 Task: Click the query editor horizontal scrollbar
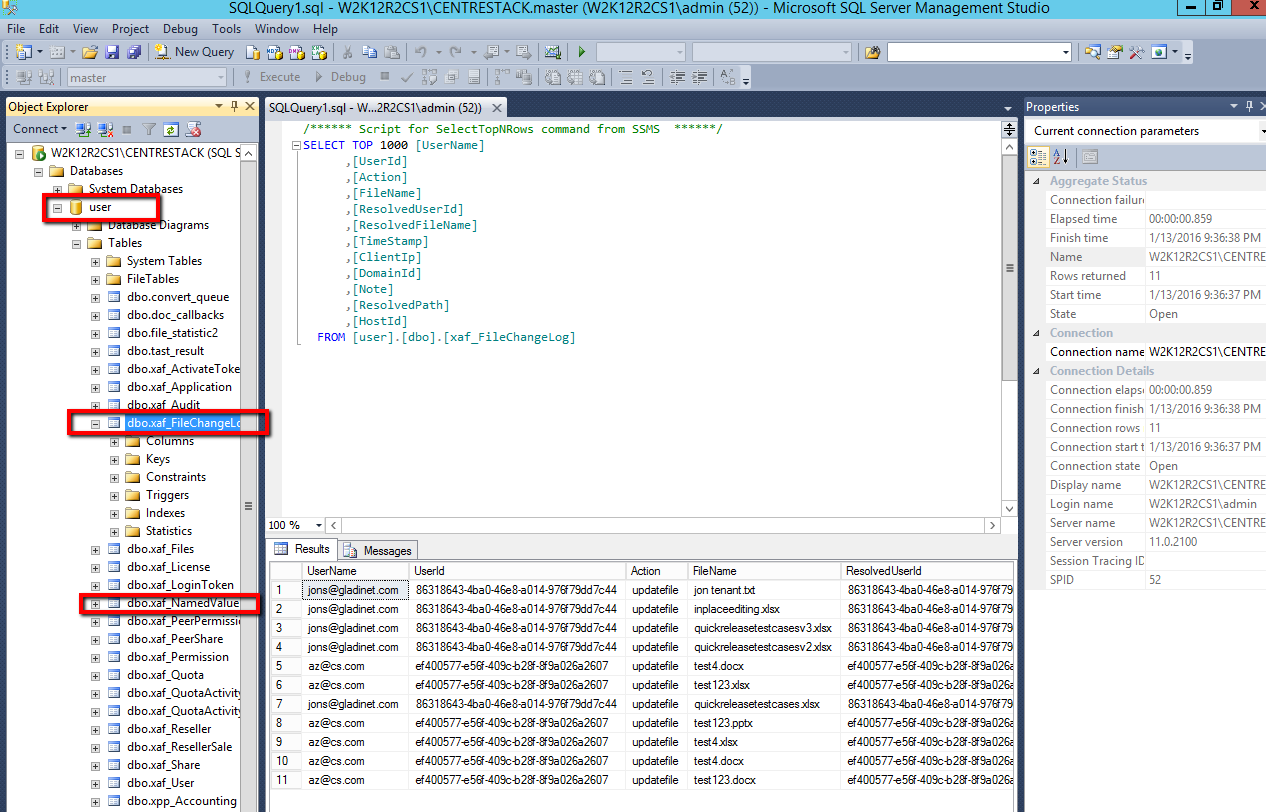pos(664,525)
